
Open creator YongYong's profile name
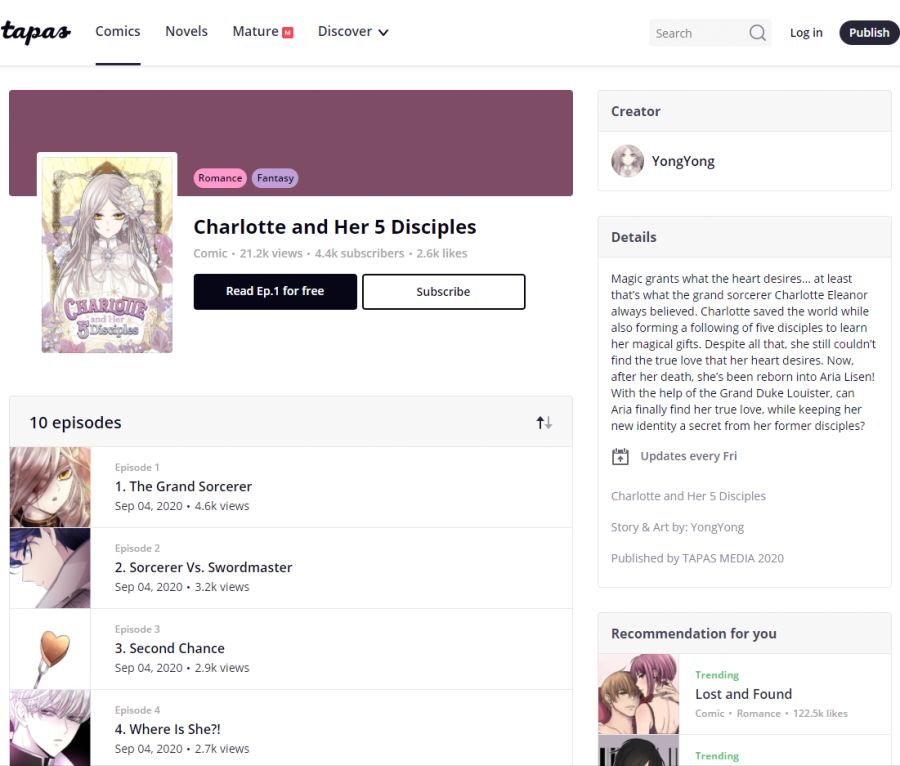point(683,161)
